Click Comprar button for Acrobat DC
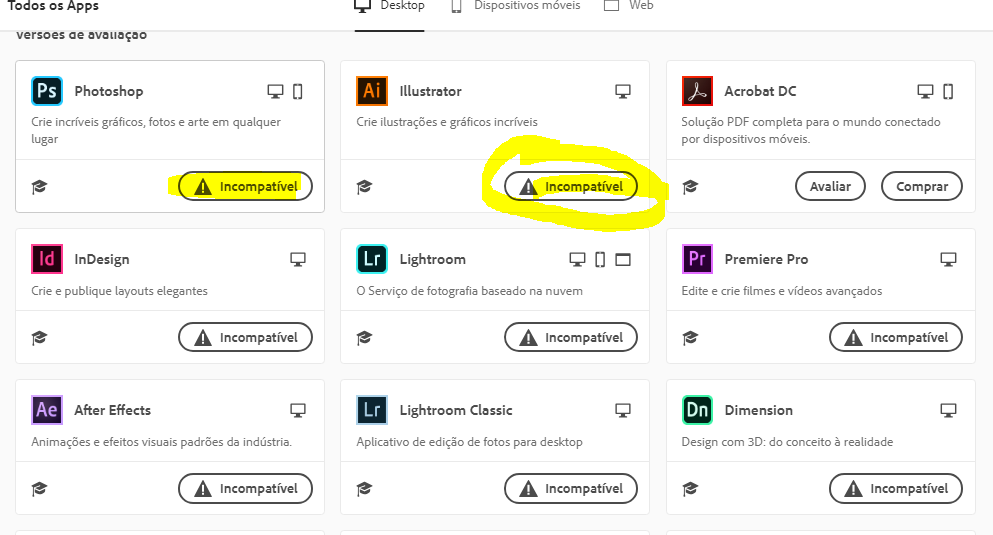This screenshot has height=535, width=993. (921, 186)
